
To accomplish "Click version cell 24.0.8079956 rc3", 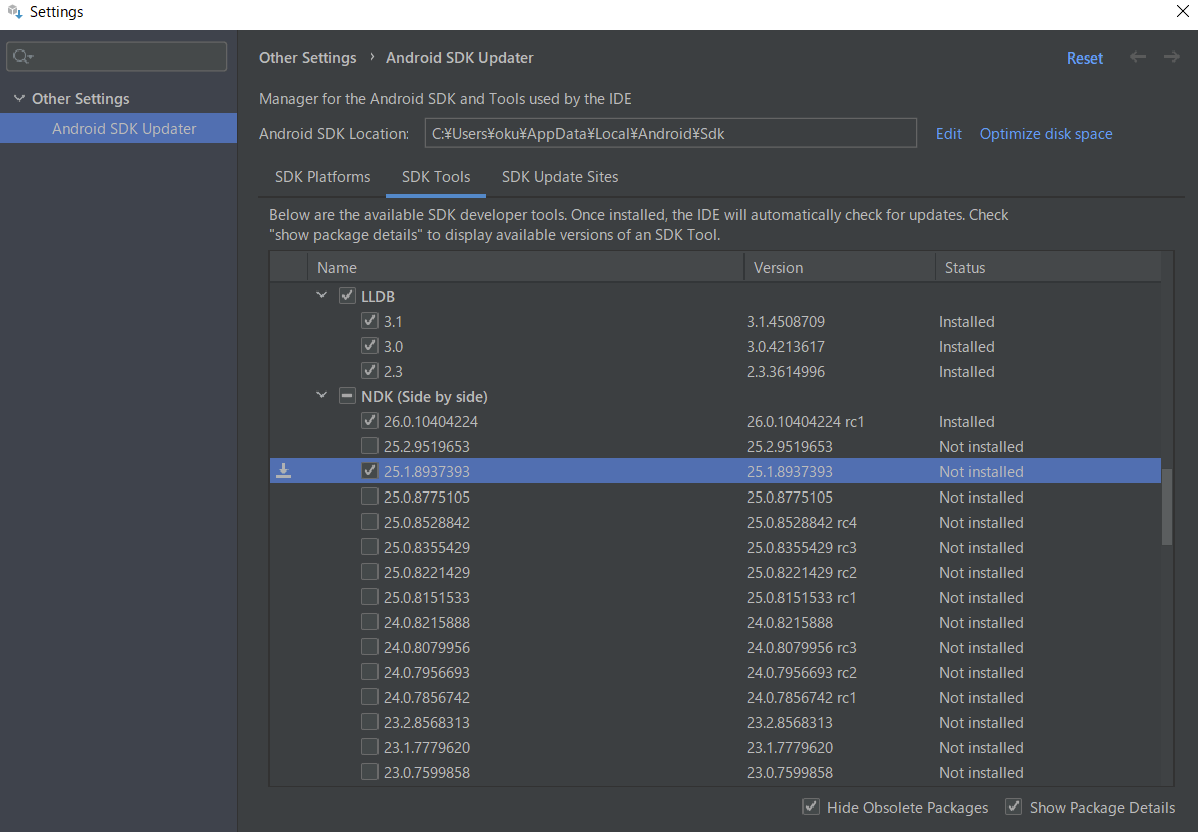I will pyautogui.click(x=801, y=647).
